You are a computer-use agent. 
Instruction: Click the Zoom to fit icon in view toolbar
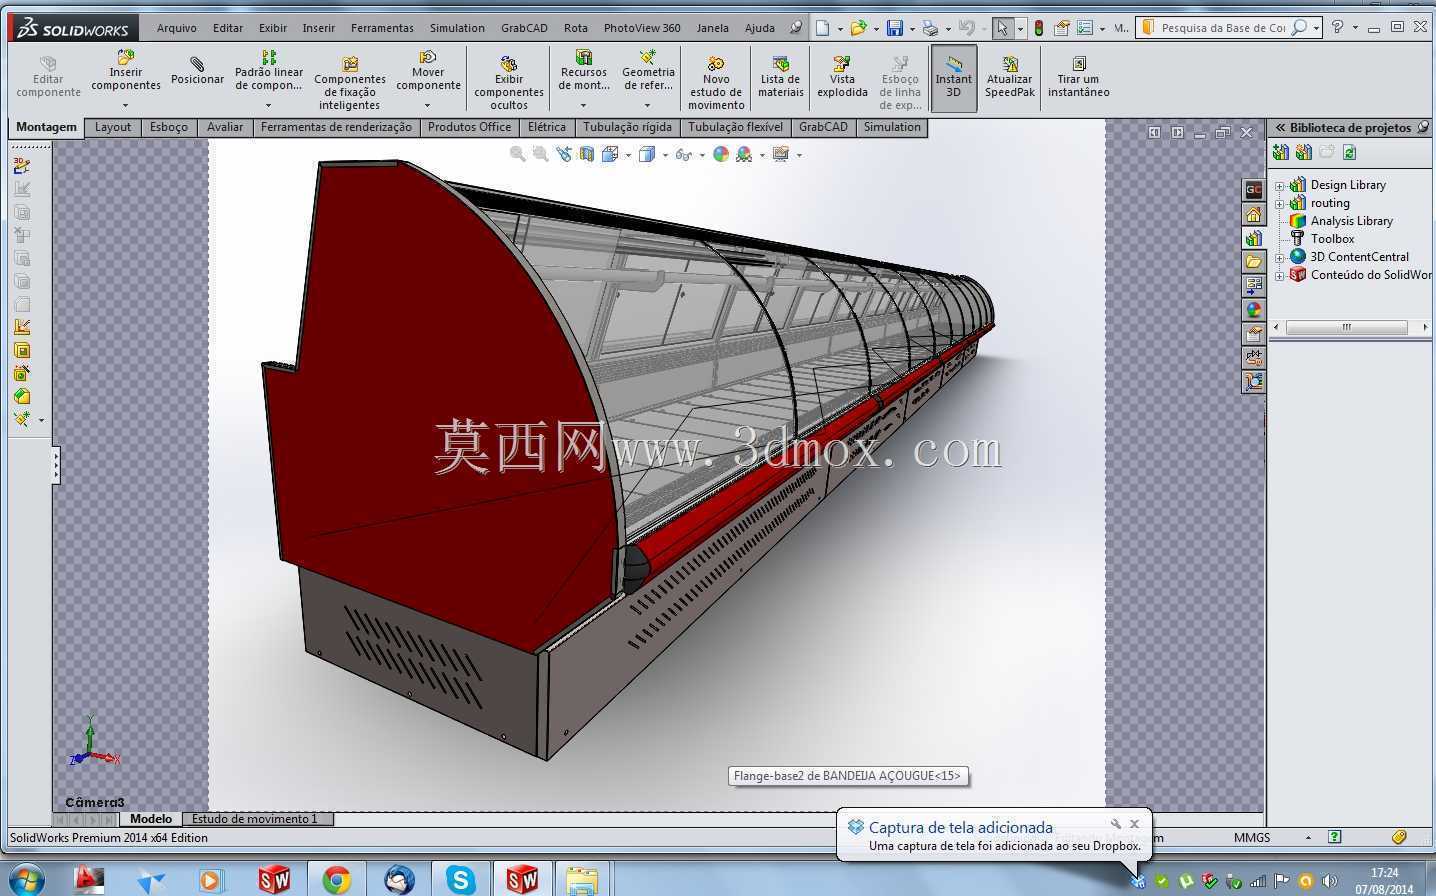pyautogui.click(x=517, y=154)
